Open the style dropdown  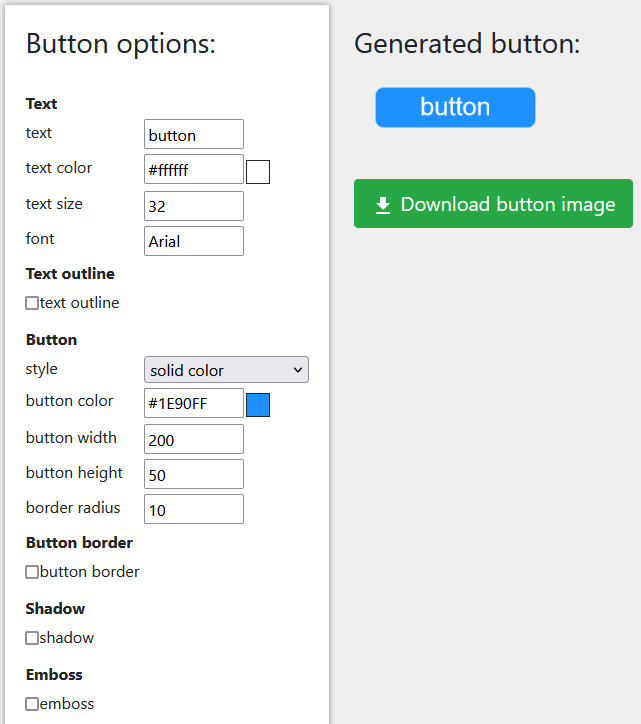click(226, 370)
